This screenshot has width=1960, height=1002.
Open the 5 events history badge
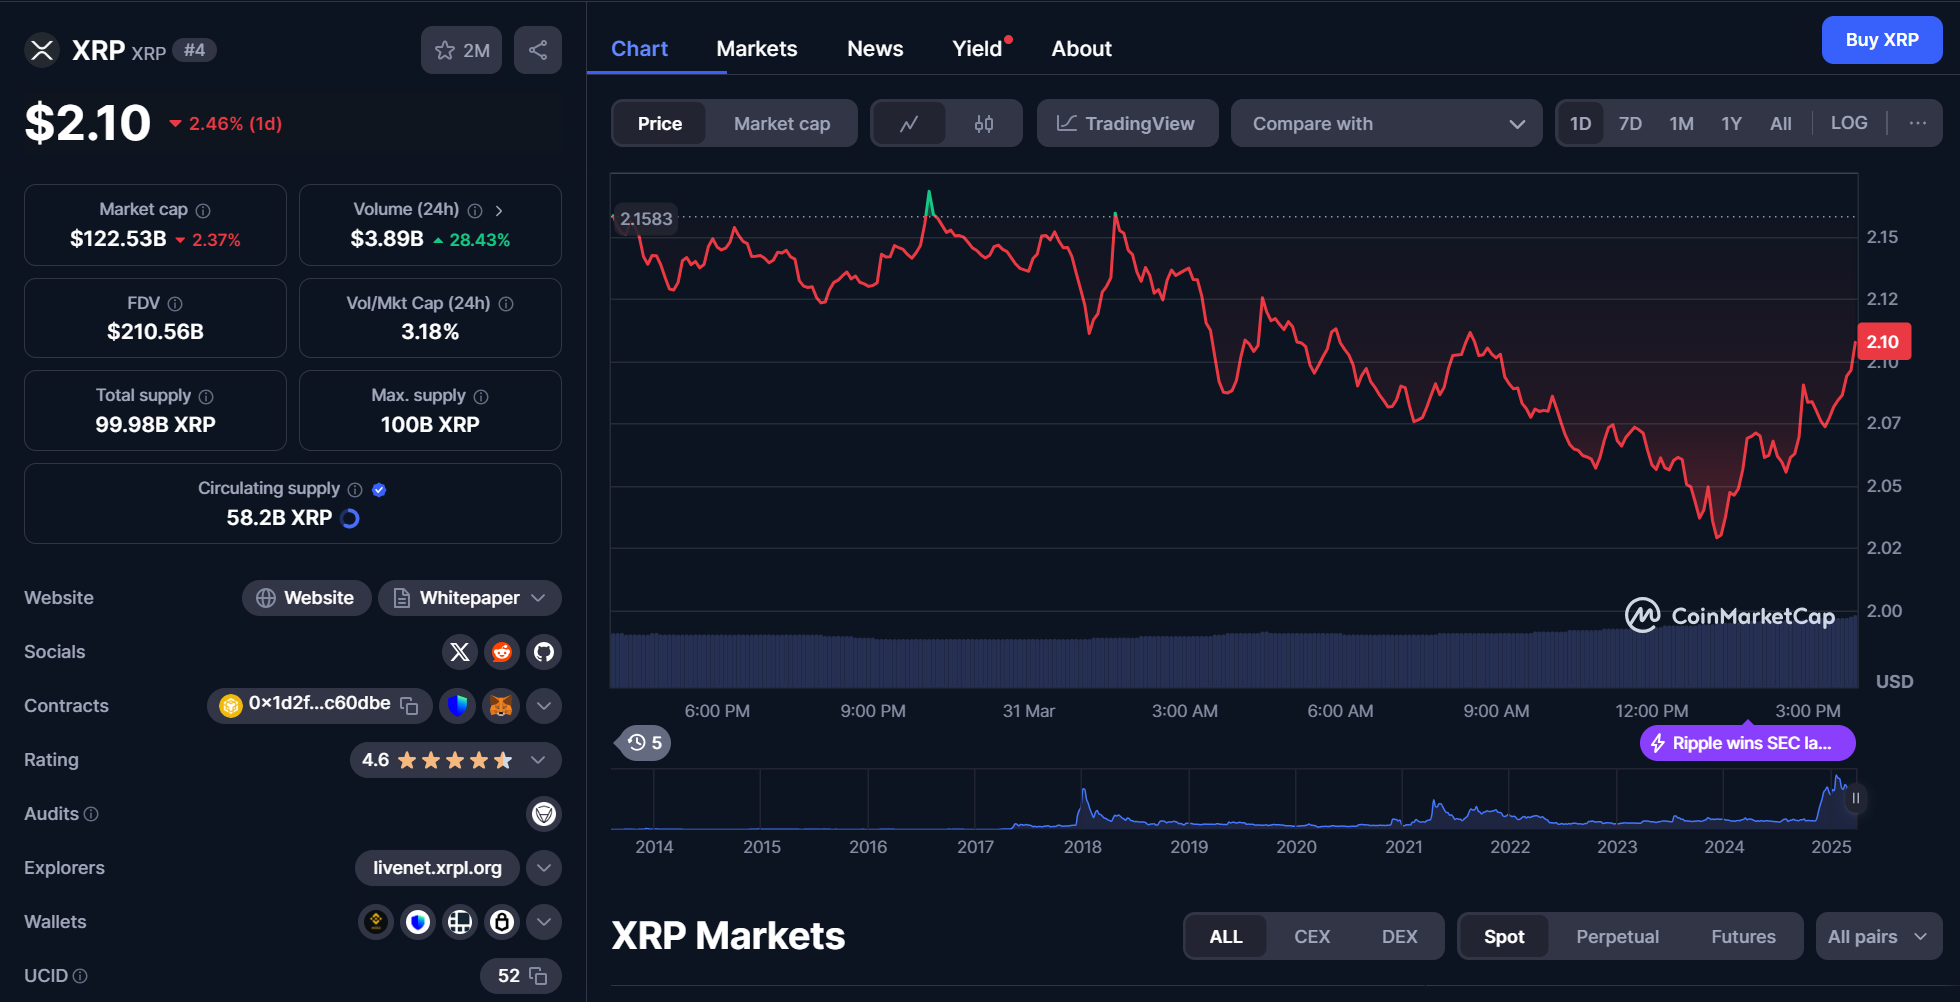643,743
